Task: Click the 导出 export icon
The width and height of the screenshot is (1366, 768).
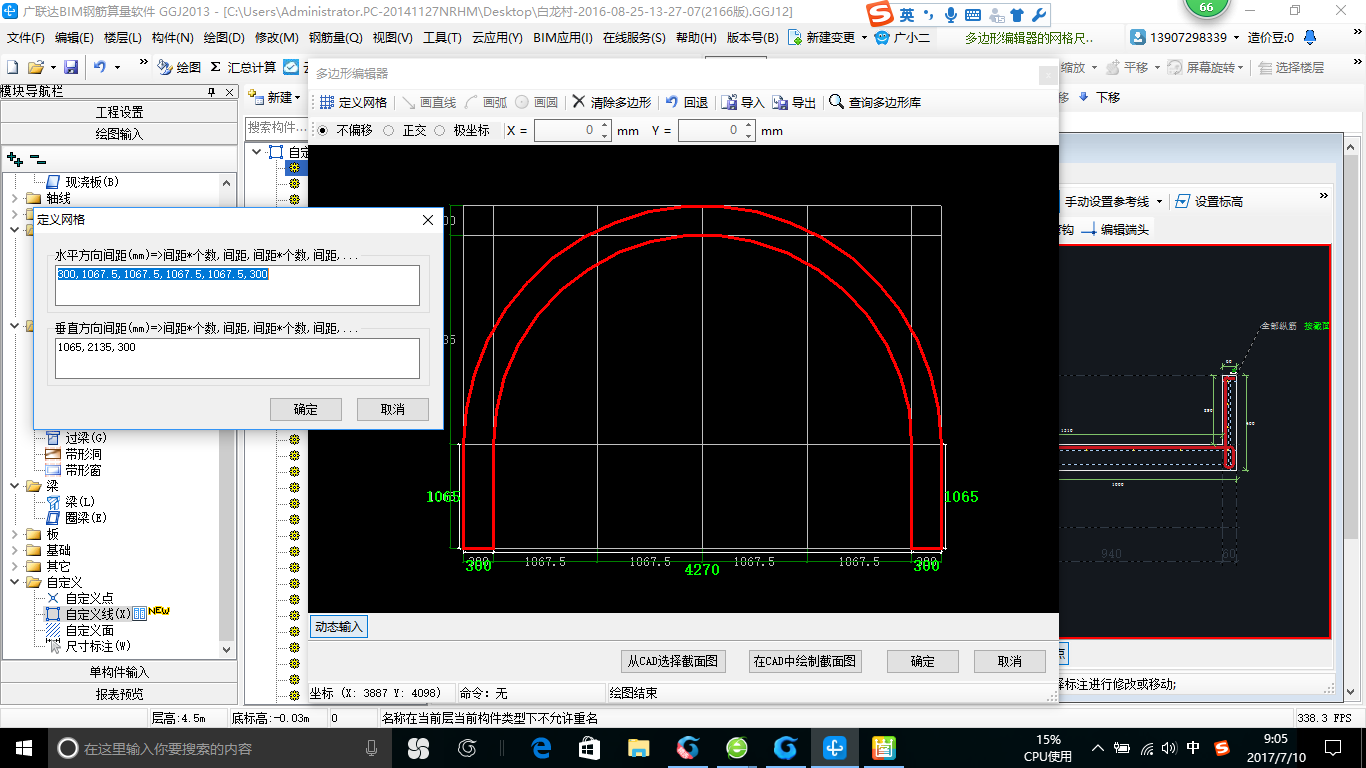Action: 780,102
